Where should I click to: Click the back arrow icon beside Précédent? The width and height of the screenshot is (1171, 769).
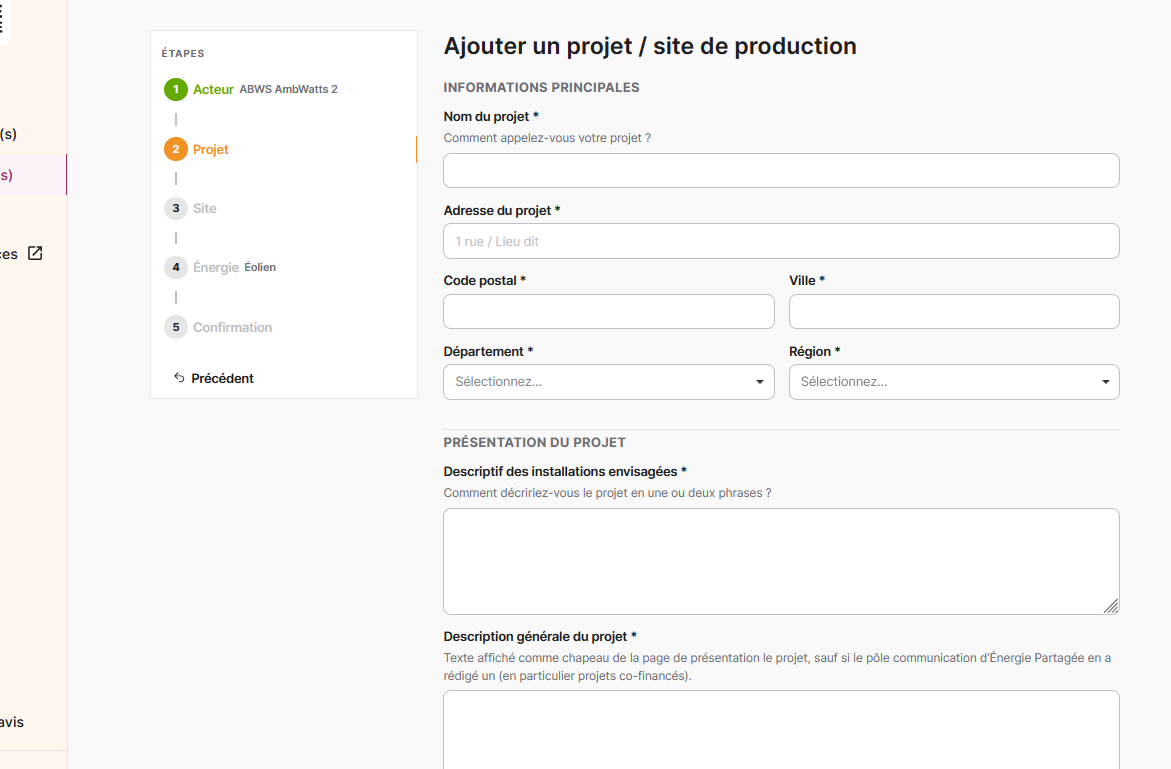coord(179,378)
